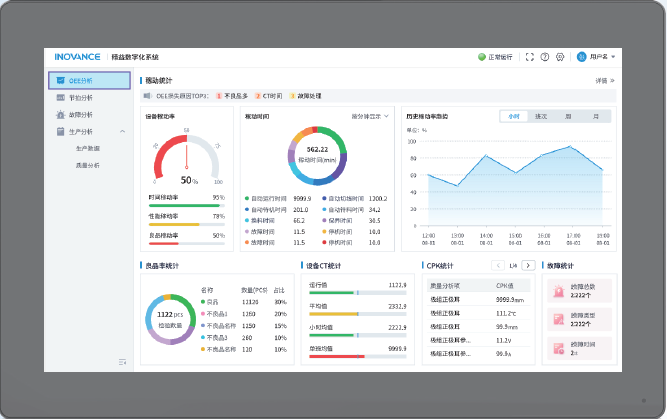The height and width of the screenshot is (419, 667).
Task: Open the 按分钟显示 dropdown
Action: 370,116
